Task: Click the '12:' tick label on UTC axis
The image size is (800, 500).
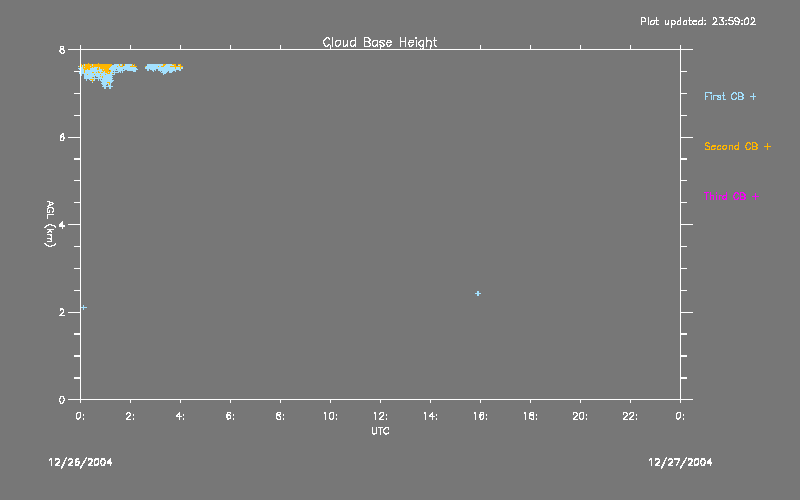Action: coord(380,416)
